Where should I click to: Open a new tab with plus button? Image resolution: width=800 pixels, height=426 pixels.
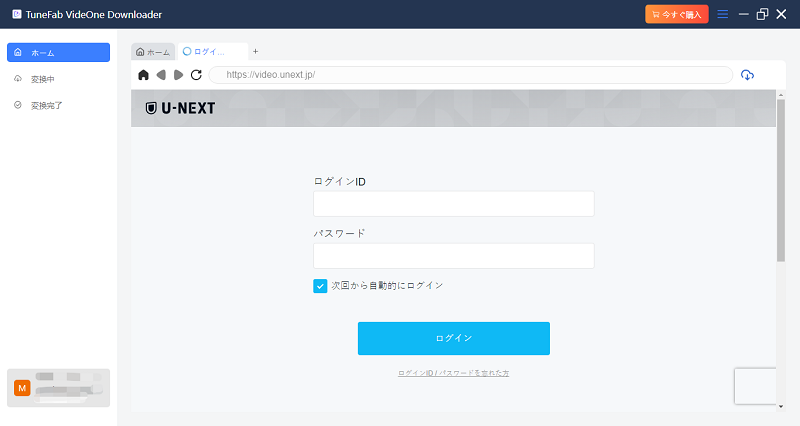(x=256, y=52)
